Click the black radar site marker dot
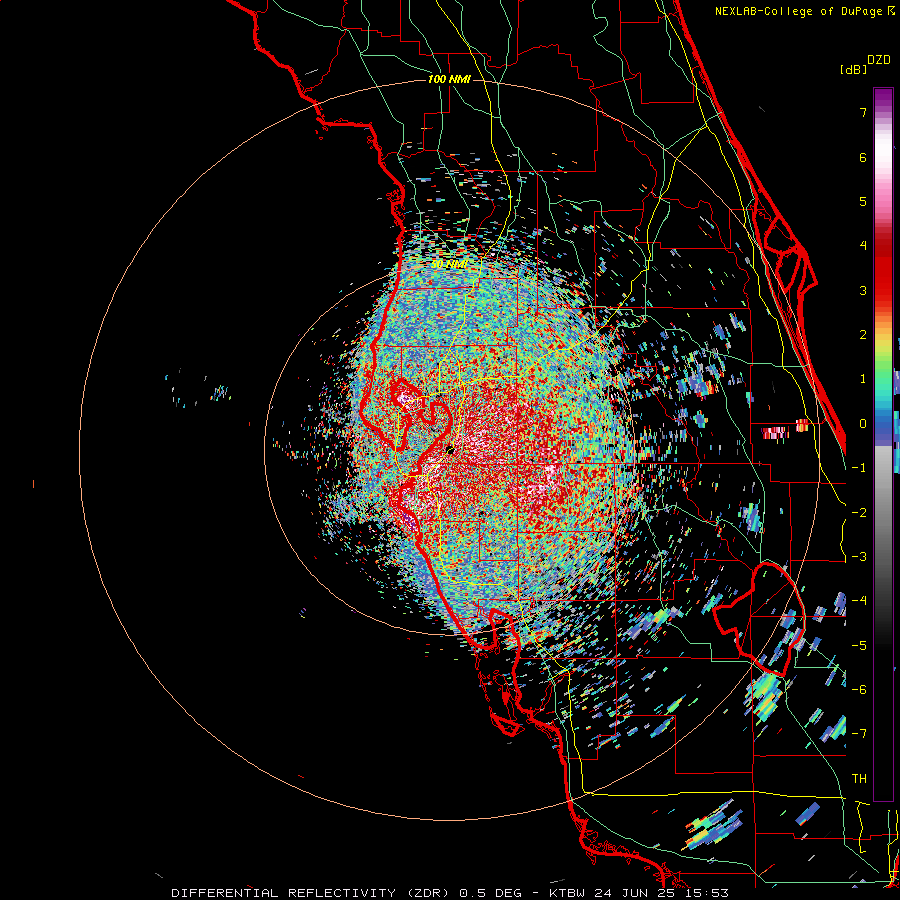Image resolution: width=900 pixels, height=900 pixels. coord(451,450)
